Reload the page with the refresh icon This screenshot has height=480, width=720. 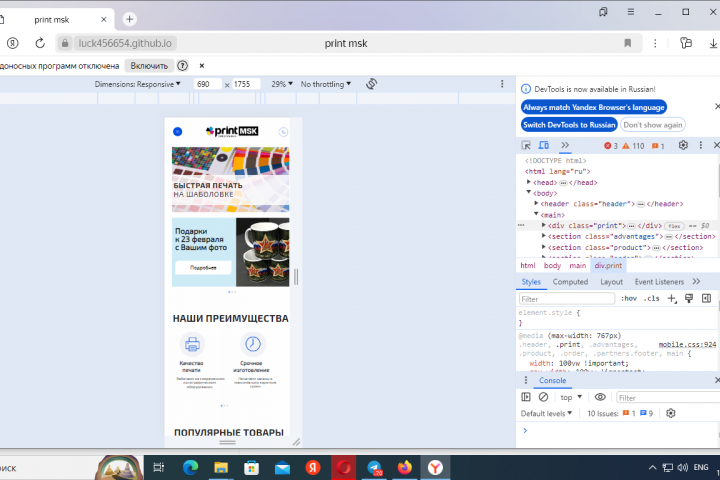40,43
